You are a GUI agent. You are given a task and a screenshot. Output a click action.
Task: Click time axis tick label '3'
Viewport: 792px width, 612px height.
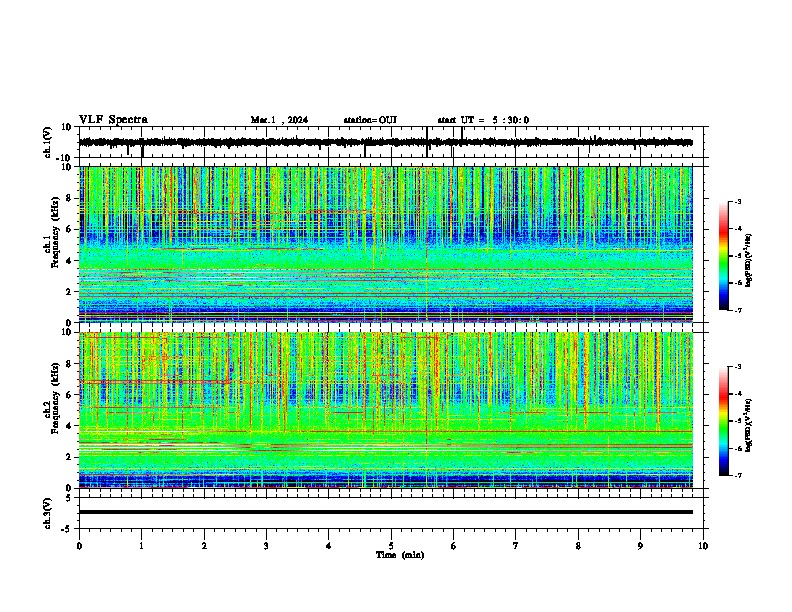pyautogui.click(x=266, y=546)
